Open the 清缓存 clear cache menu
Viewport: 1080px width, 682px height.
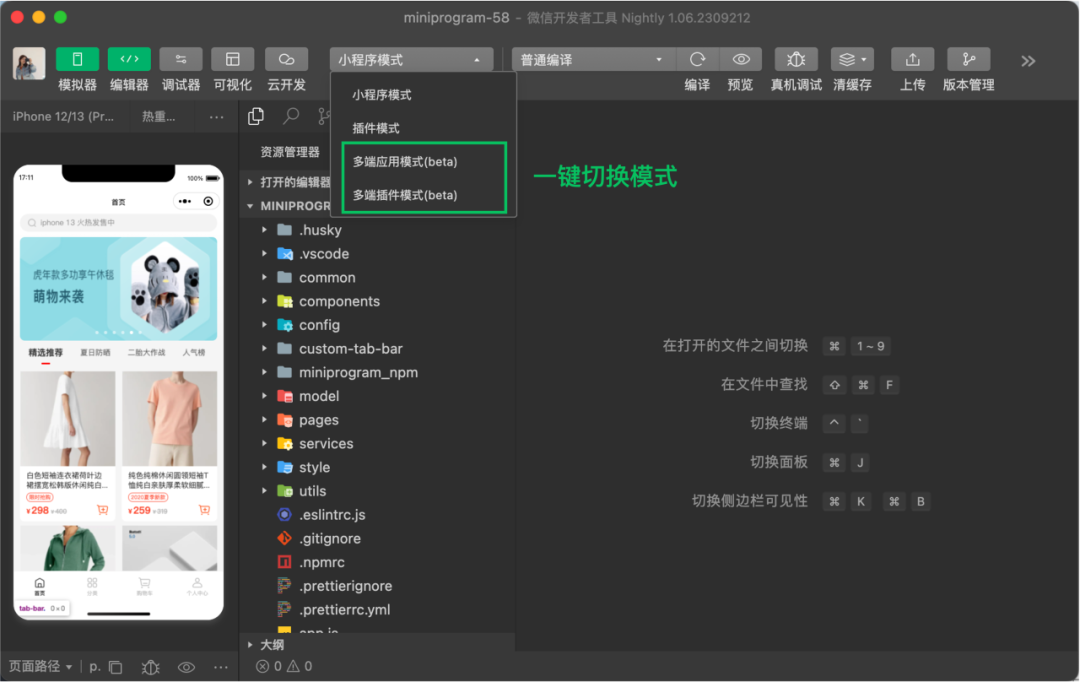click(852, 59)
